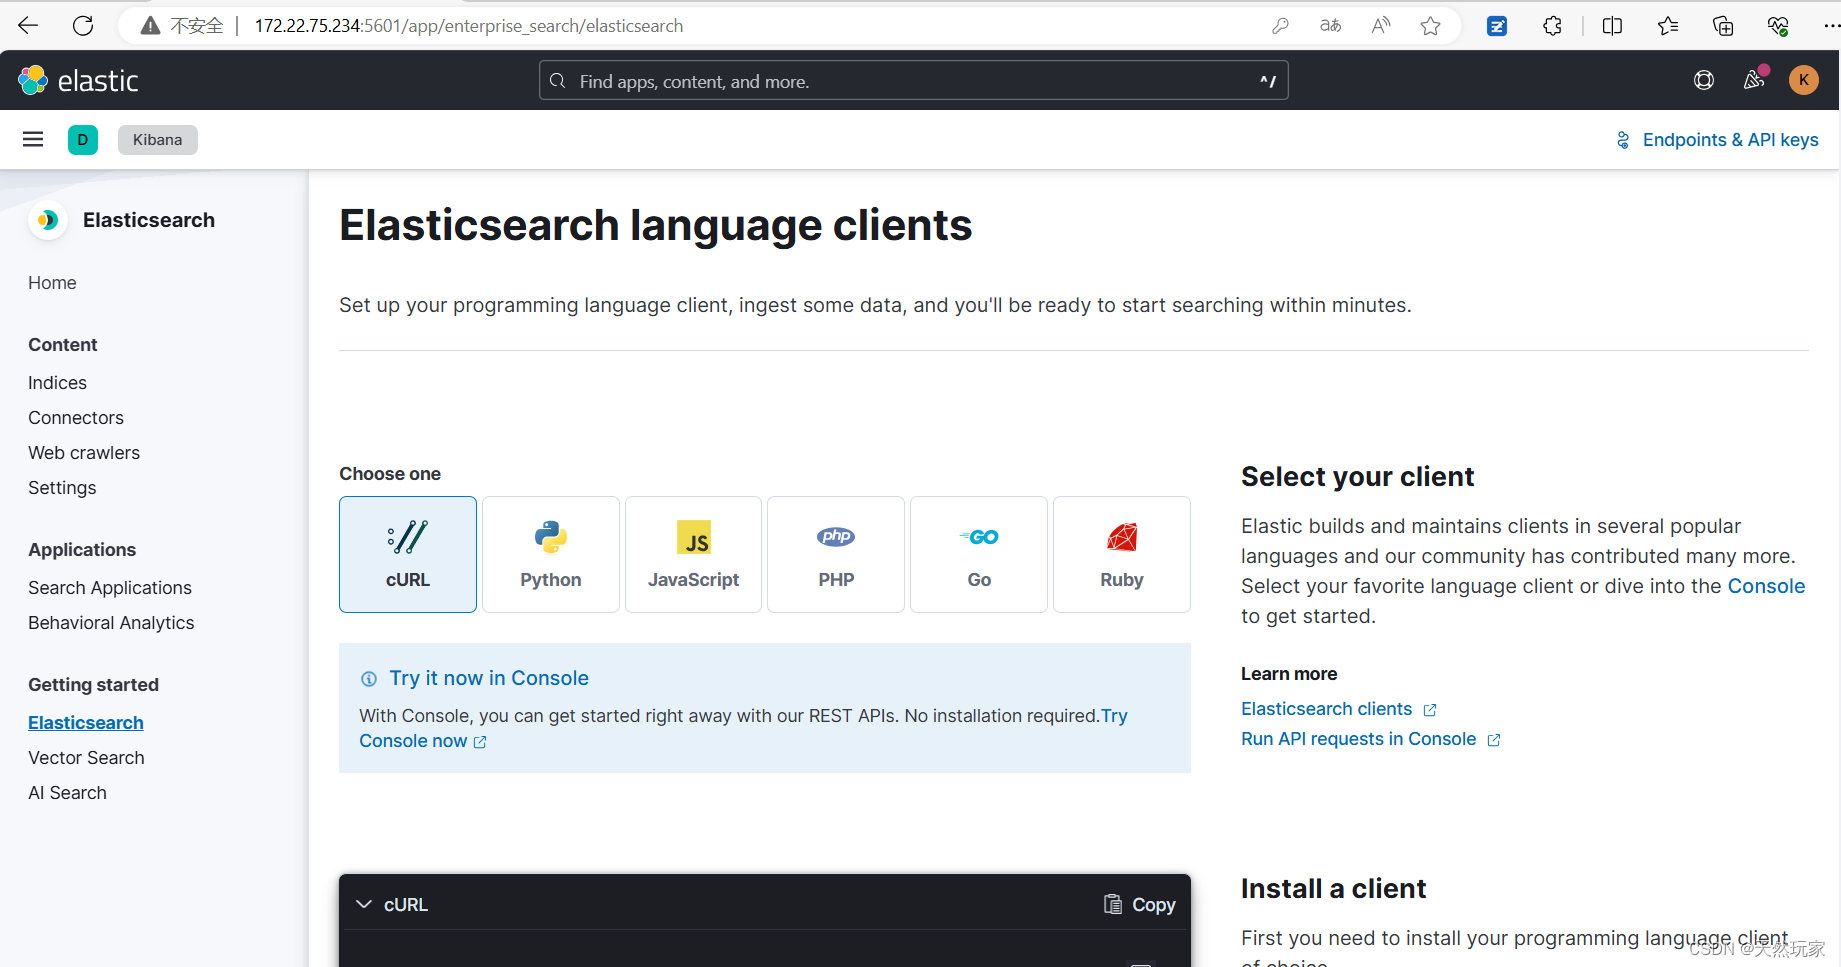Open browser essentials heart icon
This screenshot has width=1841, height=967.
[1778, 26]
